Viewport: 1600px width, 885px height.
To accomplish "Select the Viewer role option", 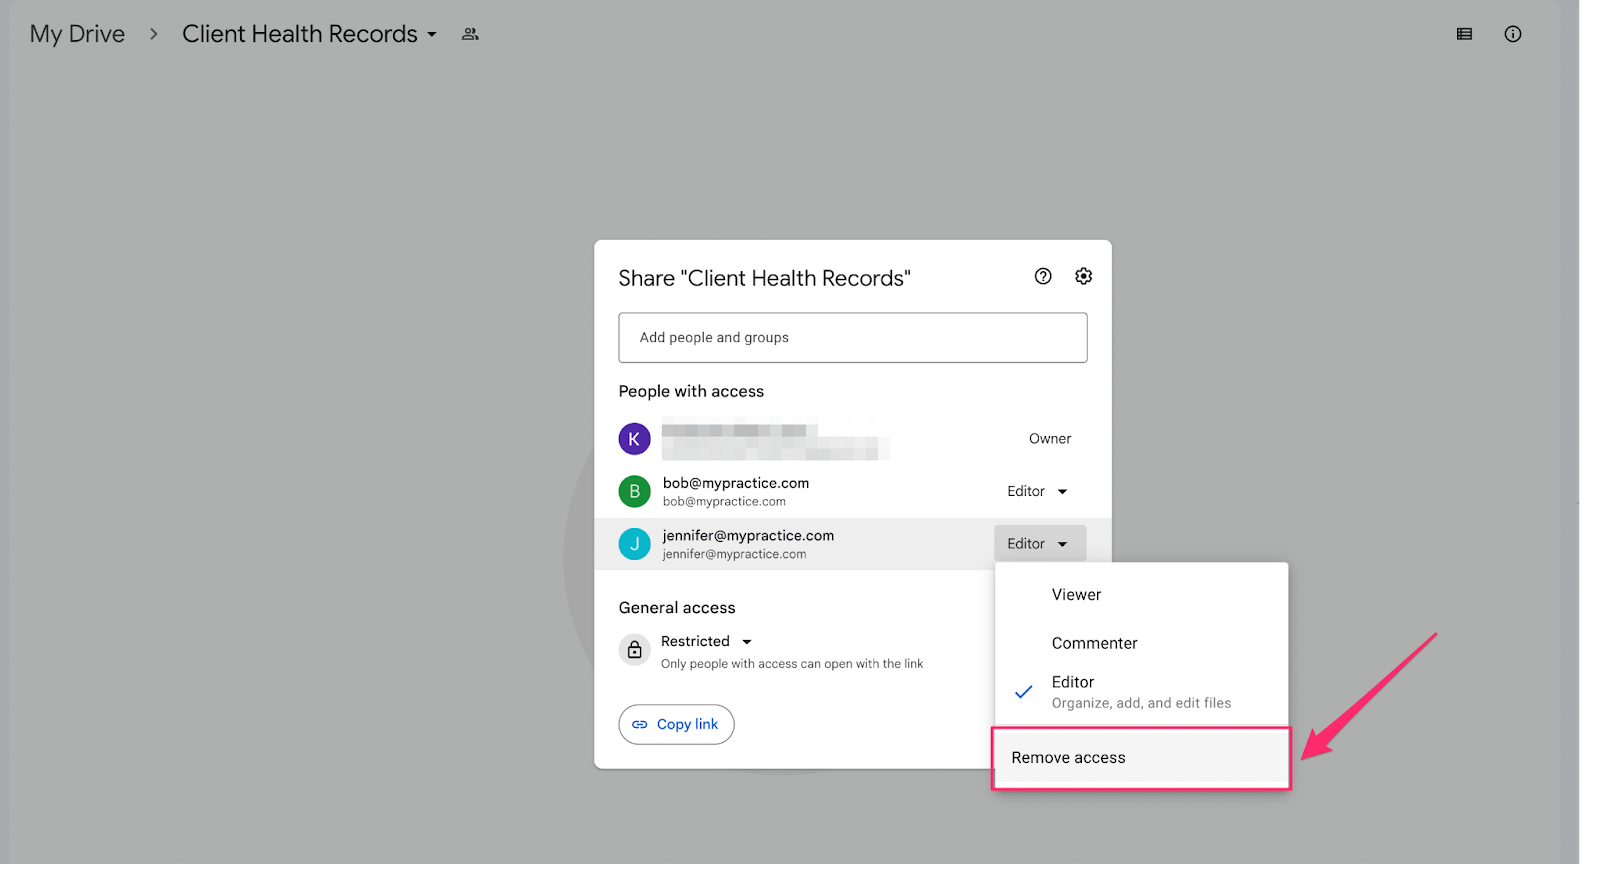I will (1141, 594).
